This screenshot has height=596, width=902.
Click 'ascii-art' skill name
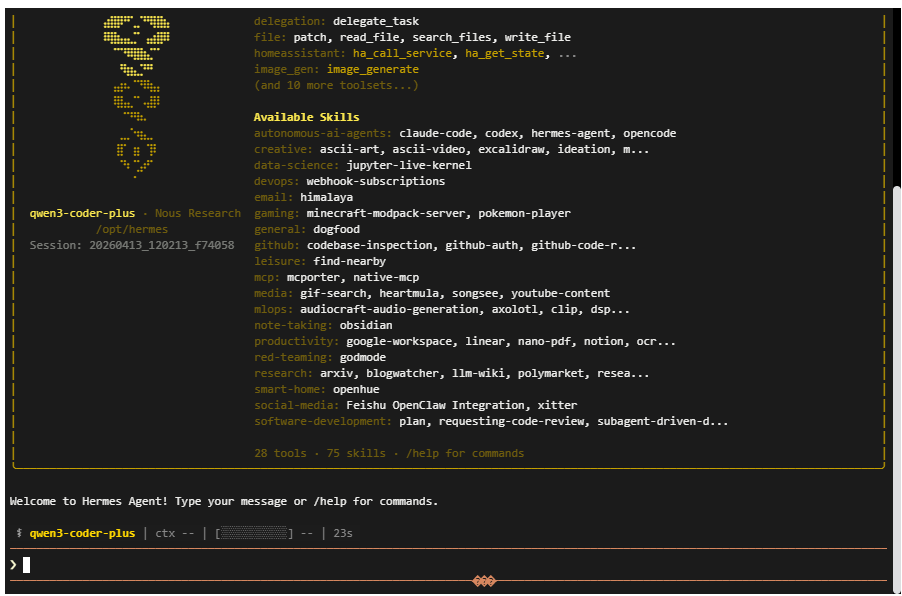(x=349, y=150)
